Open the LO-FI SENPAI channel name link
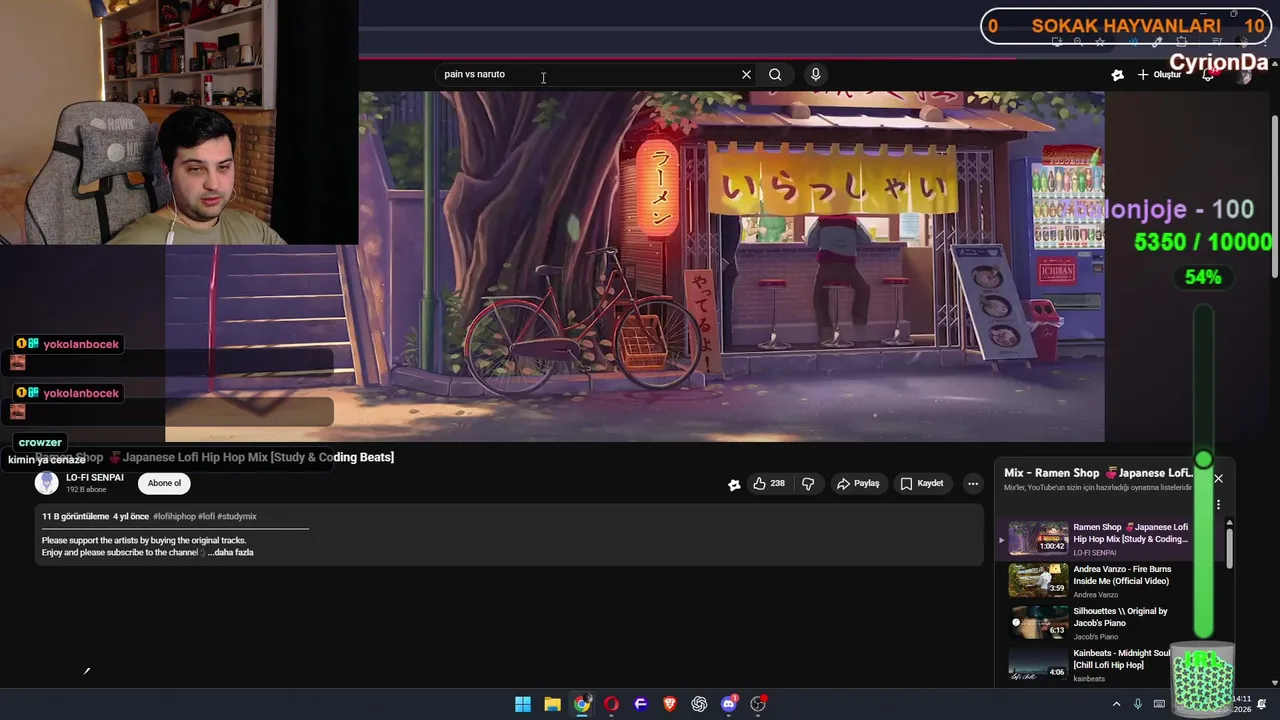The image size is (1280, 720). [x=95, y=478]
